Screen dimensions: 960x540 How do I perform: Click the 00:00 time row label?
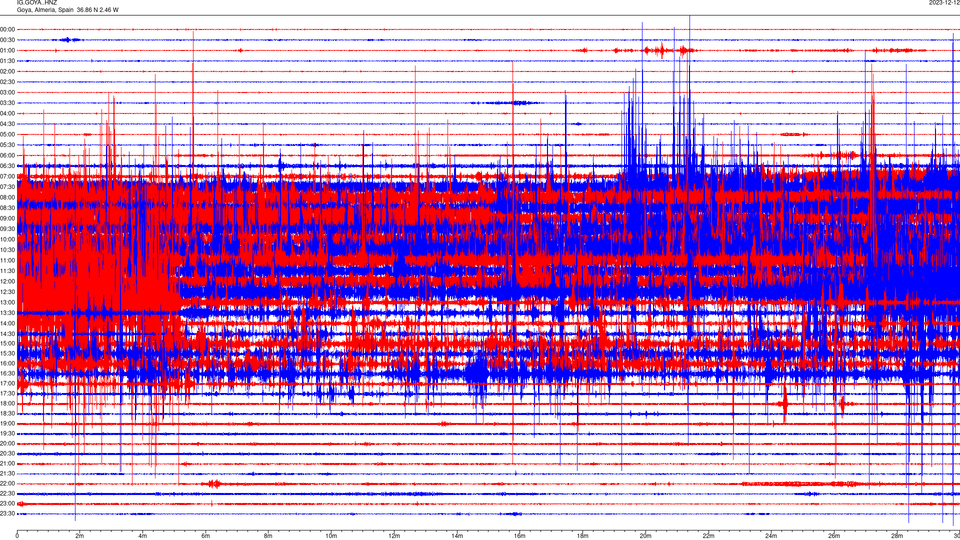coord(7,29)
